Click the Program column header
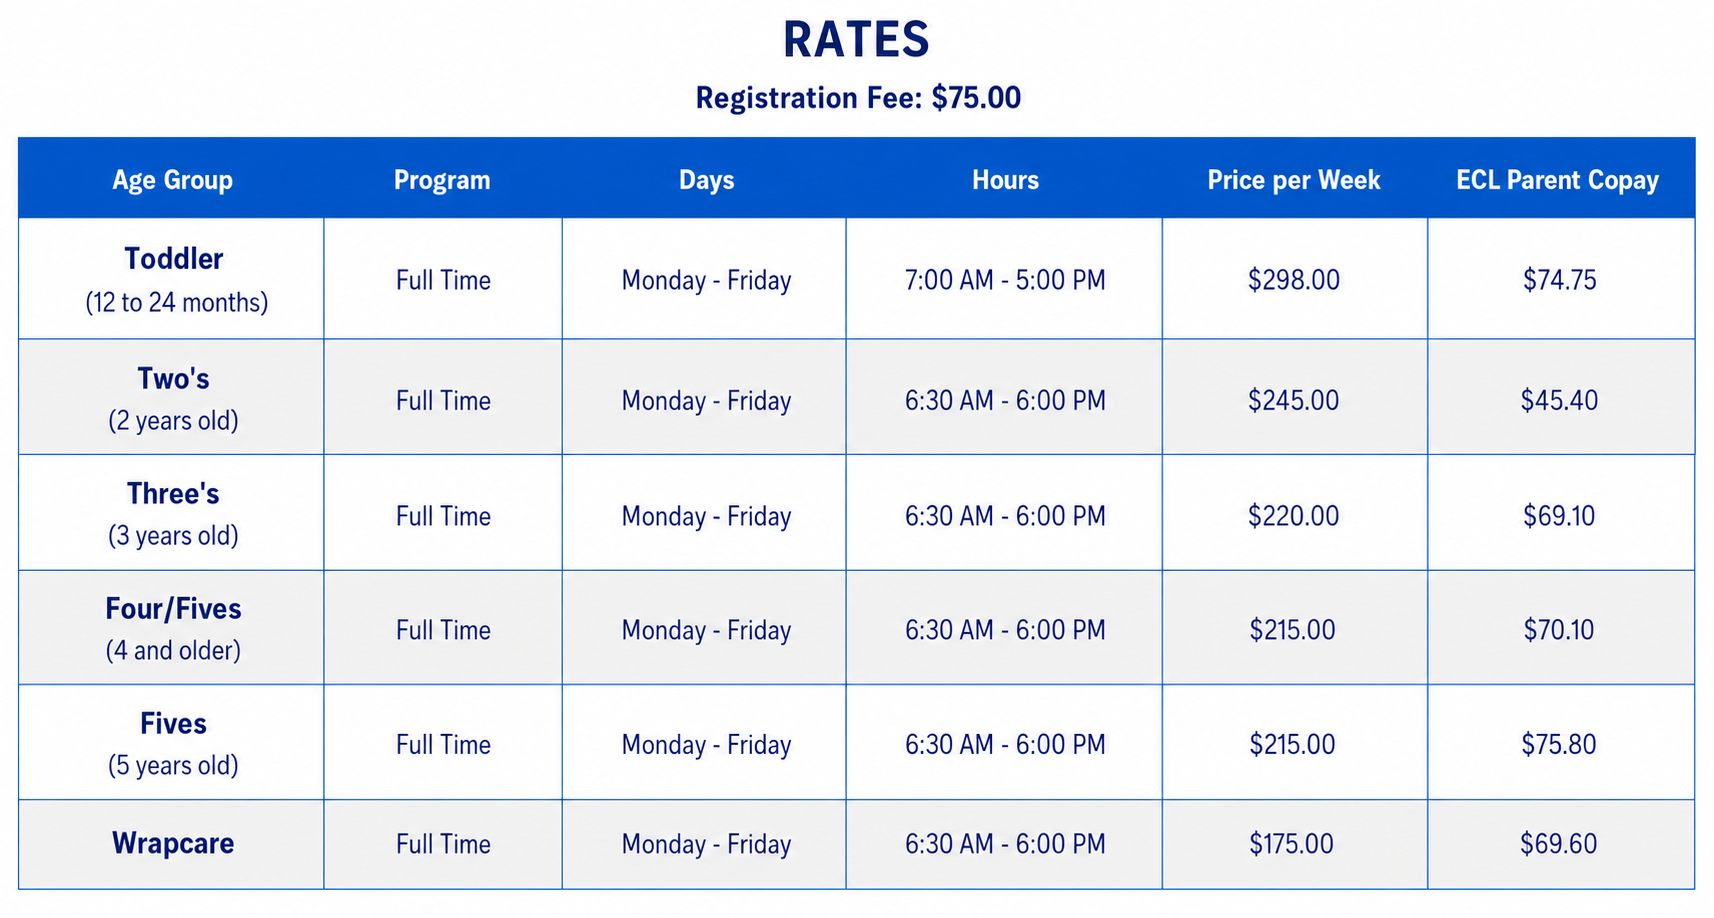 click(442, 180)
